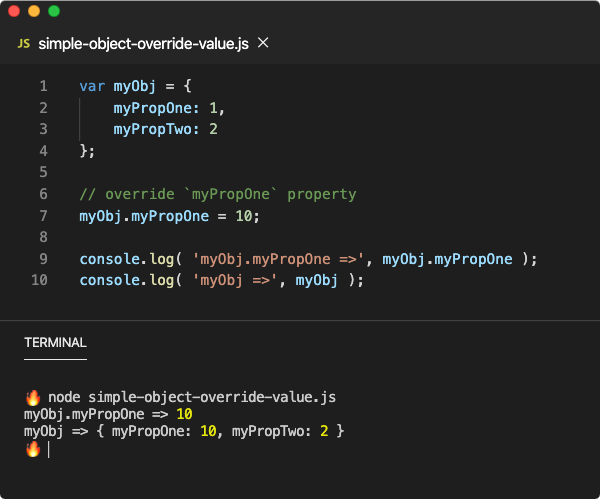This screenshot has height=499, width=600.
Task: Click the 'var' keyword on line 1
Action: [92, 86]
